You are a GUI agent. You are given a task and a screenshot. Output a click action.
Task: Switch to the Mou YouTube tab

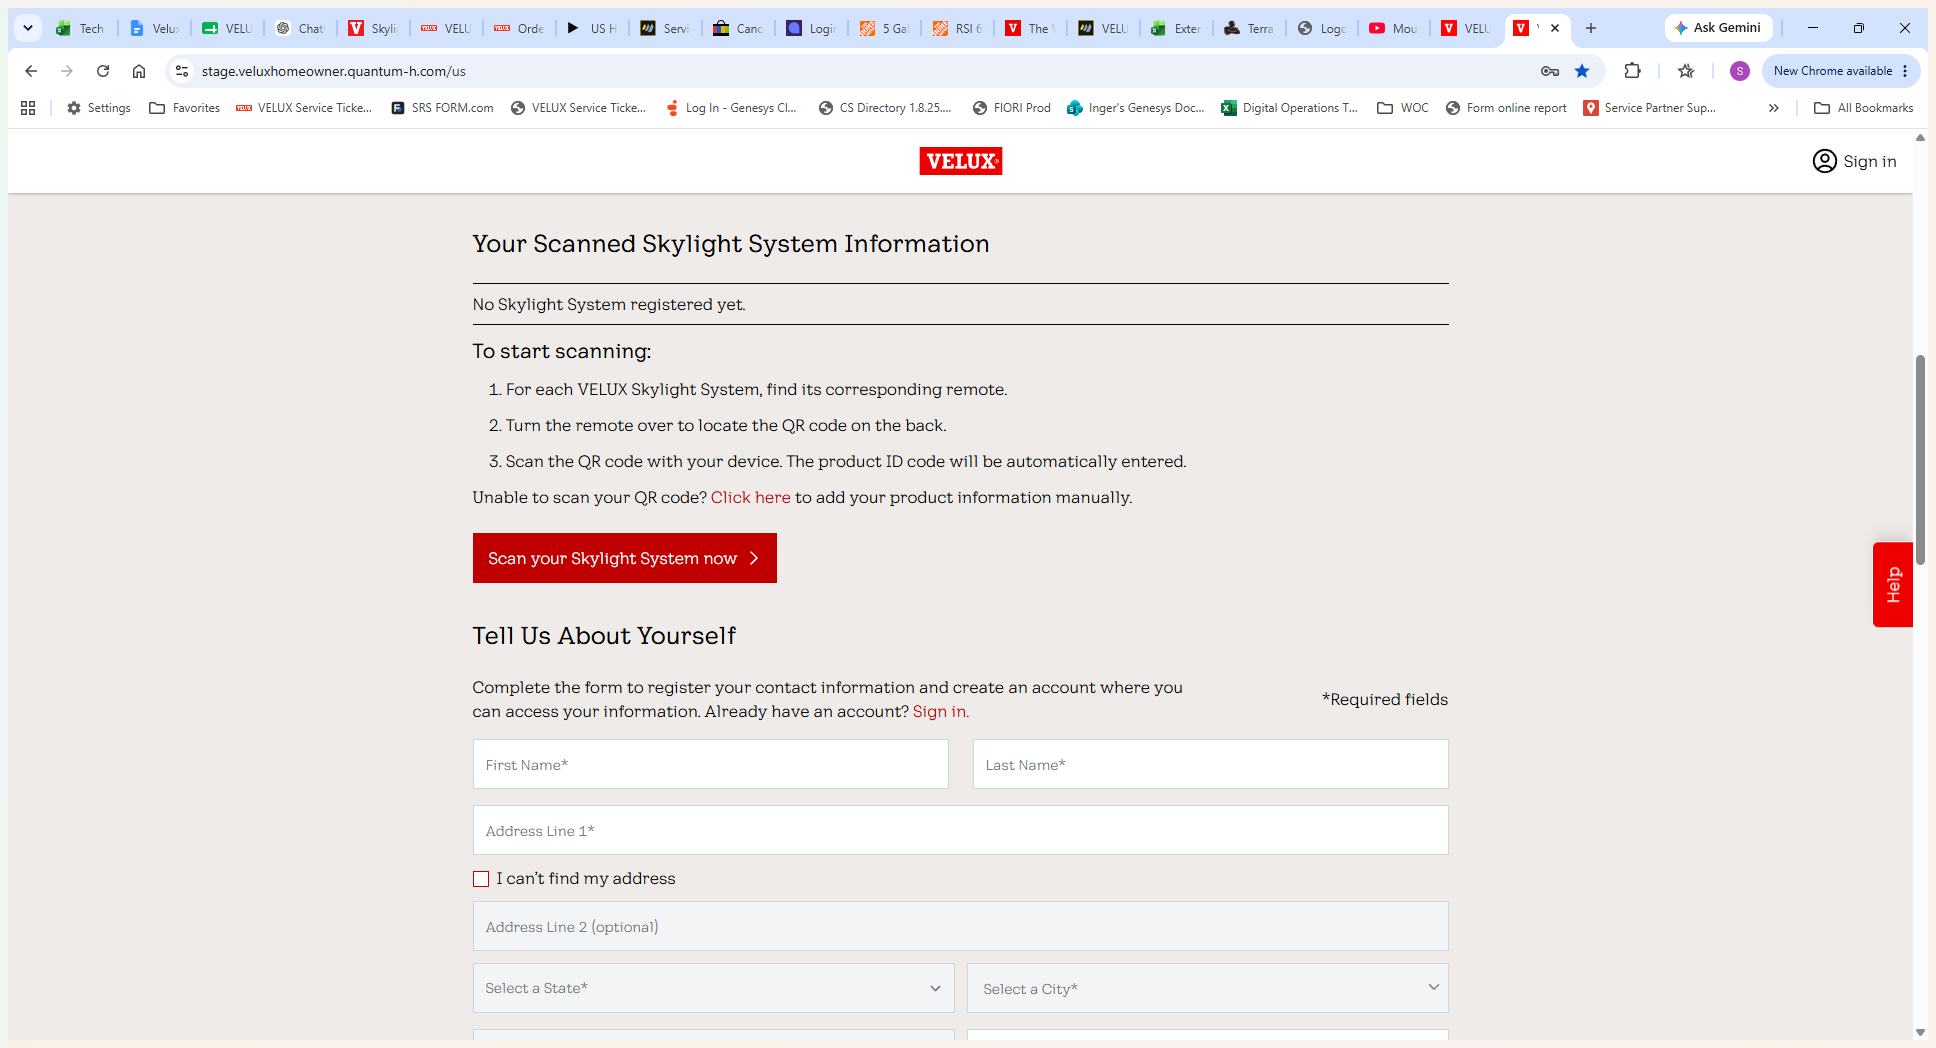pos(1395,28)
